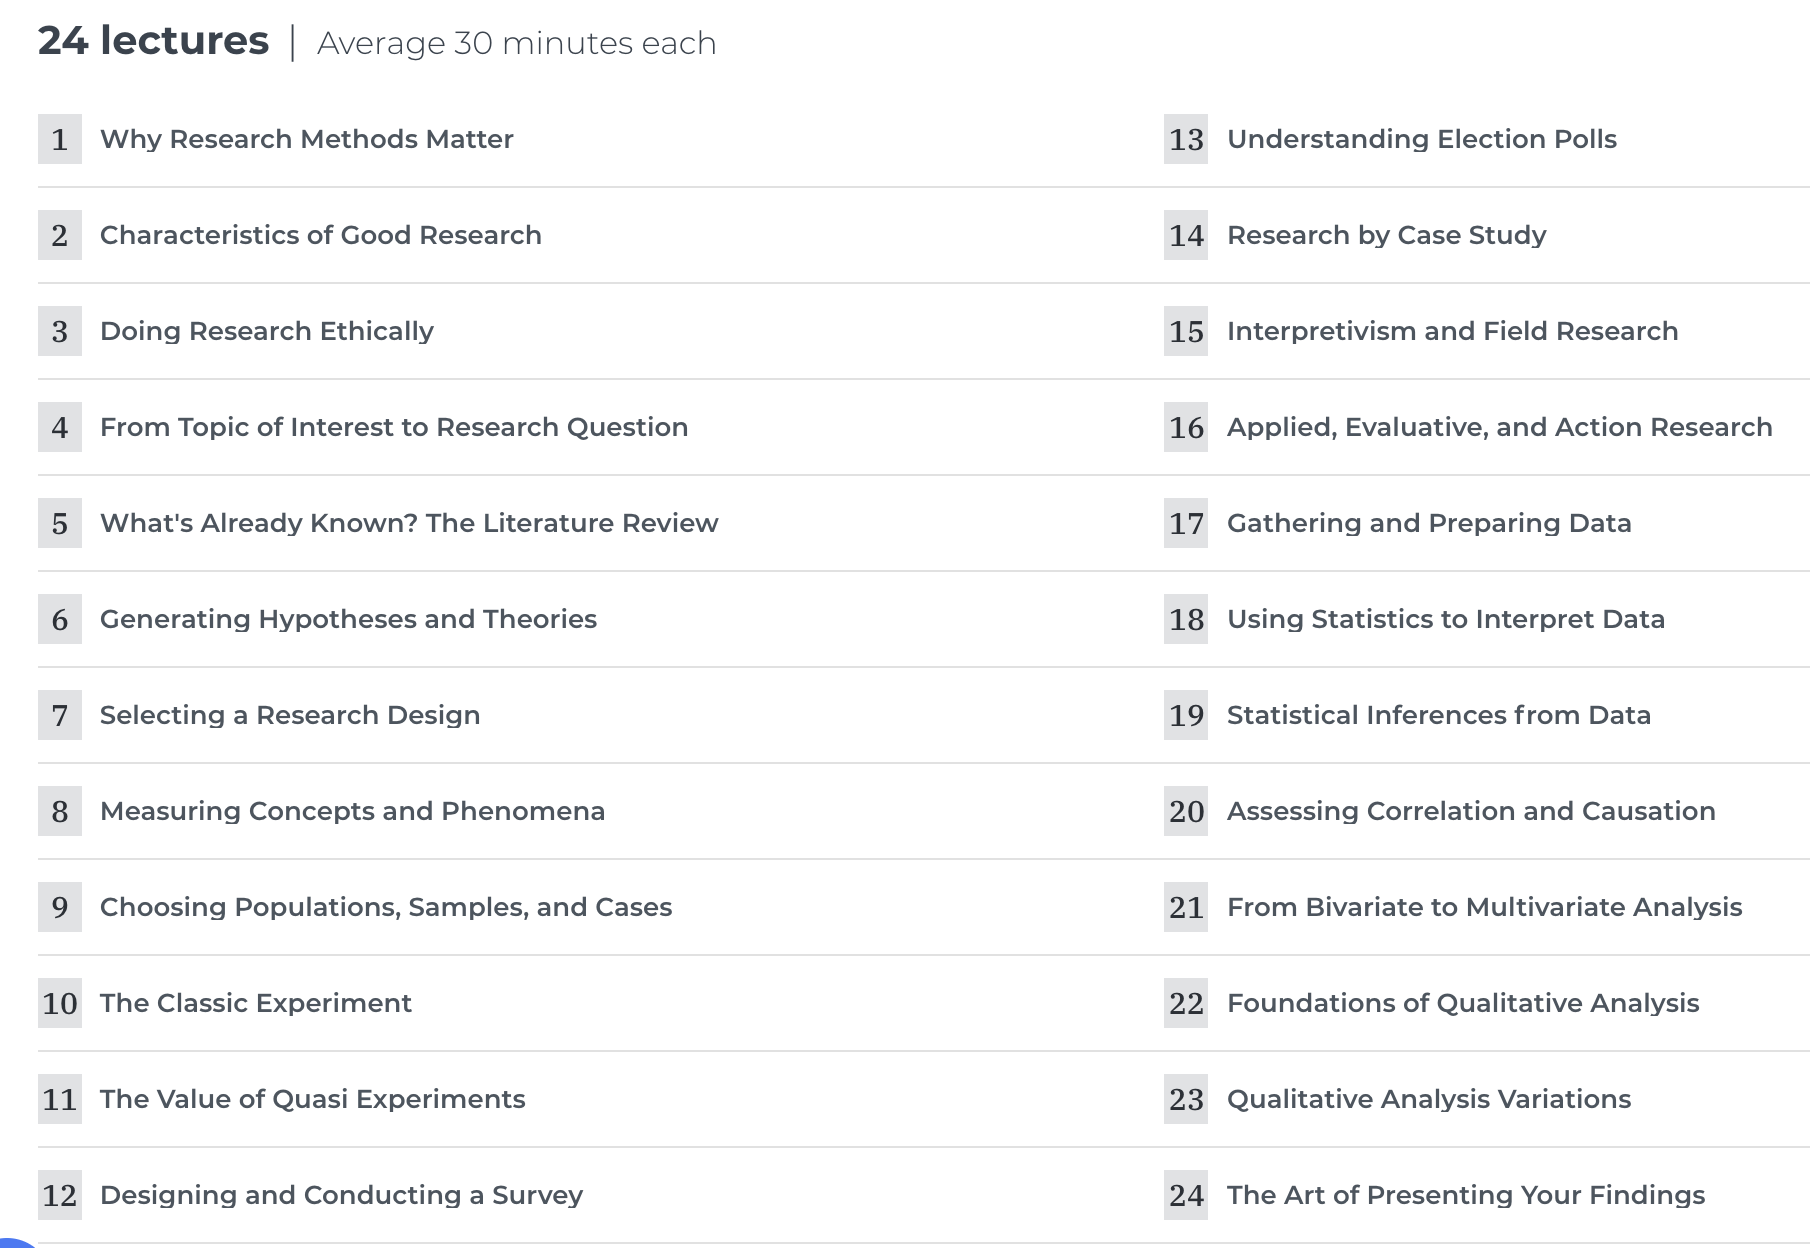Viewport: 1810px width, 1248px height.
Task: Click the number 12 lecture badge
Action: pyautogui.click(x=60, y=1195)
